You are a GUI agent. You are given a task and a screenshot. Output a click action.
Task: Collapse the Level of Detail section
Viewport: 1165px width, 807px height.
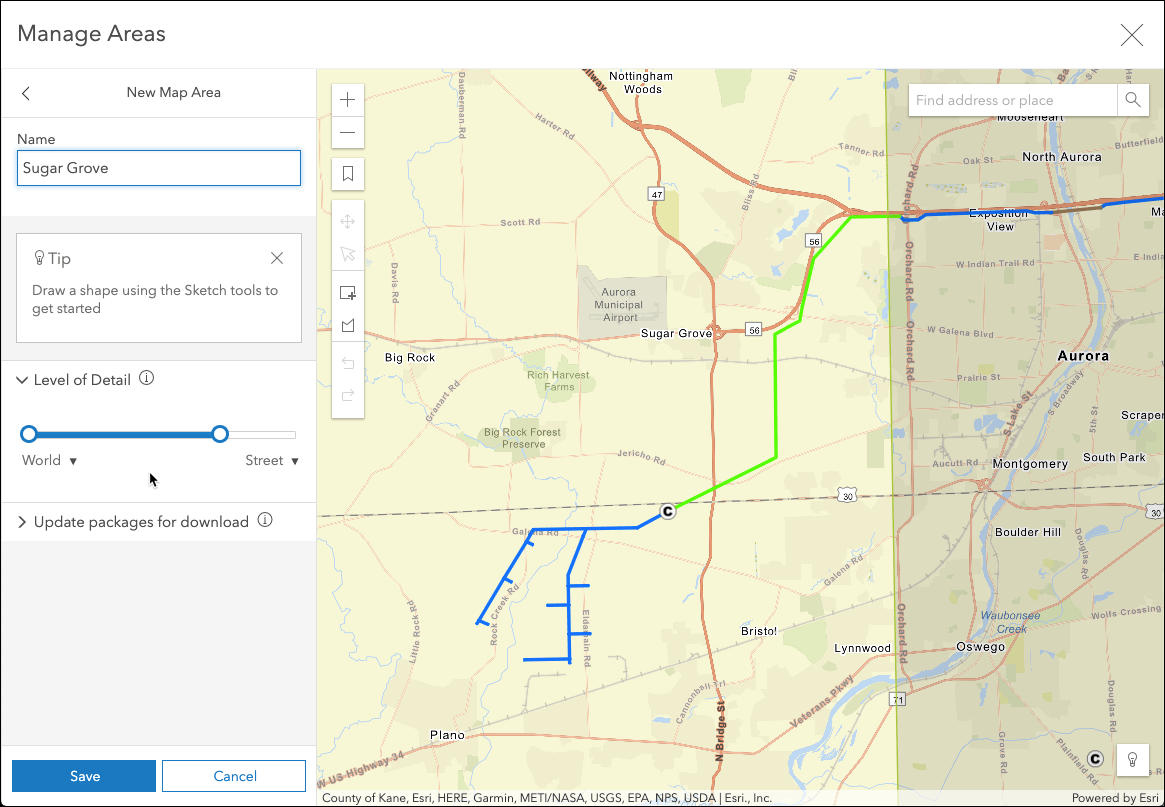pos(22,380)
